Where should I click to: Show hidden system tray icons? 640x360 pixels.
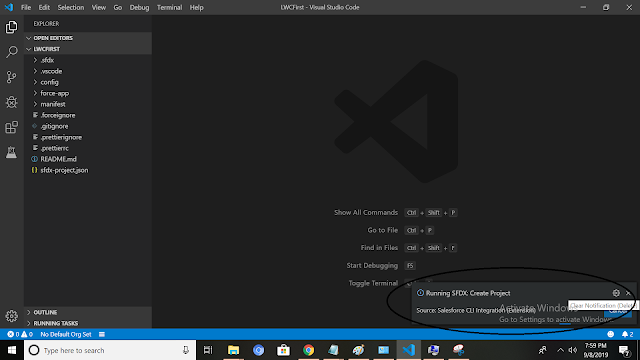(x=560, y=350)
